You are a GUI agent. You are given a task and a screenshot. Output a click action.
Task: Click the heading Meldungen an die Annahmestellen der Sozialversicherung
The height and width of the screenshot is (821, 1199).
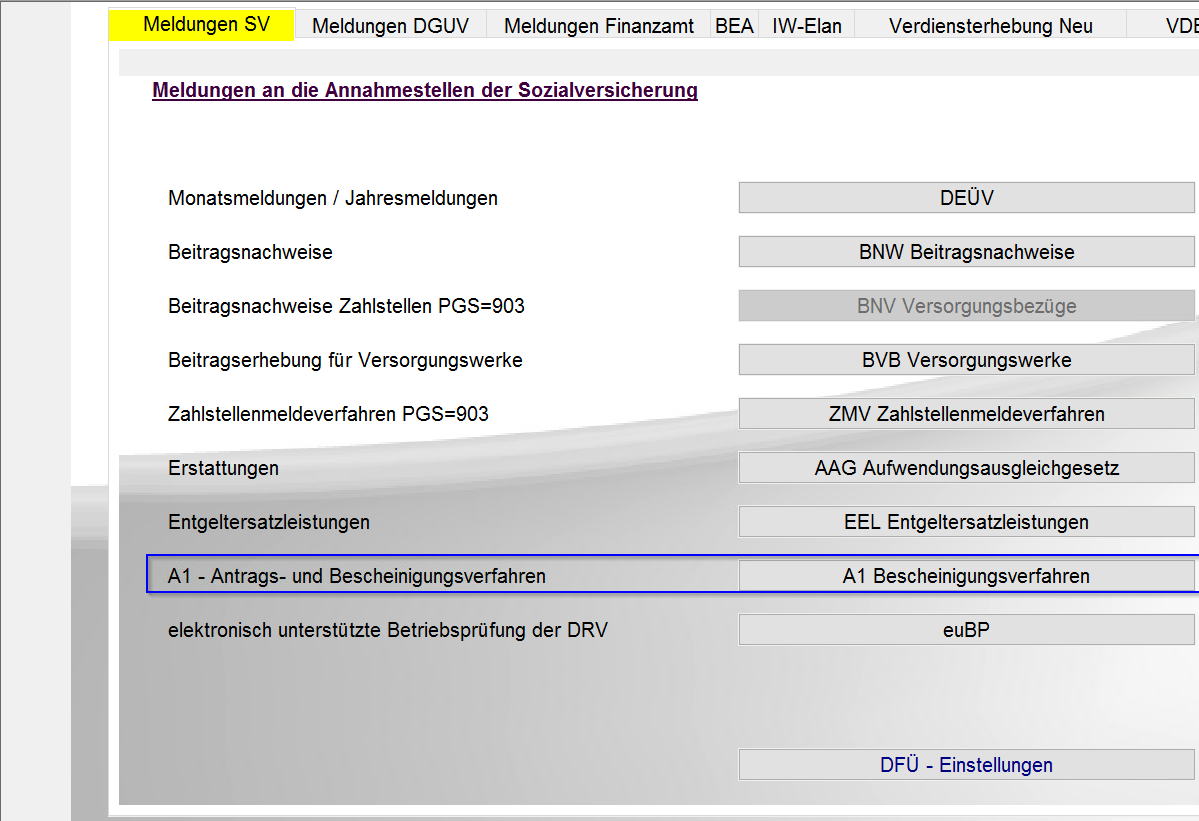pyautogui.click(x=425, y=91)
